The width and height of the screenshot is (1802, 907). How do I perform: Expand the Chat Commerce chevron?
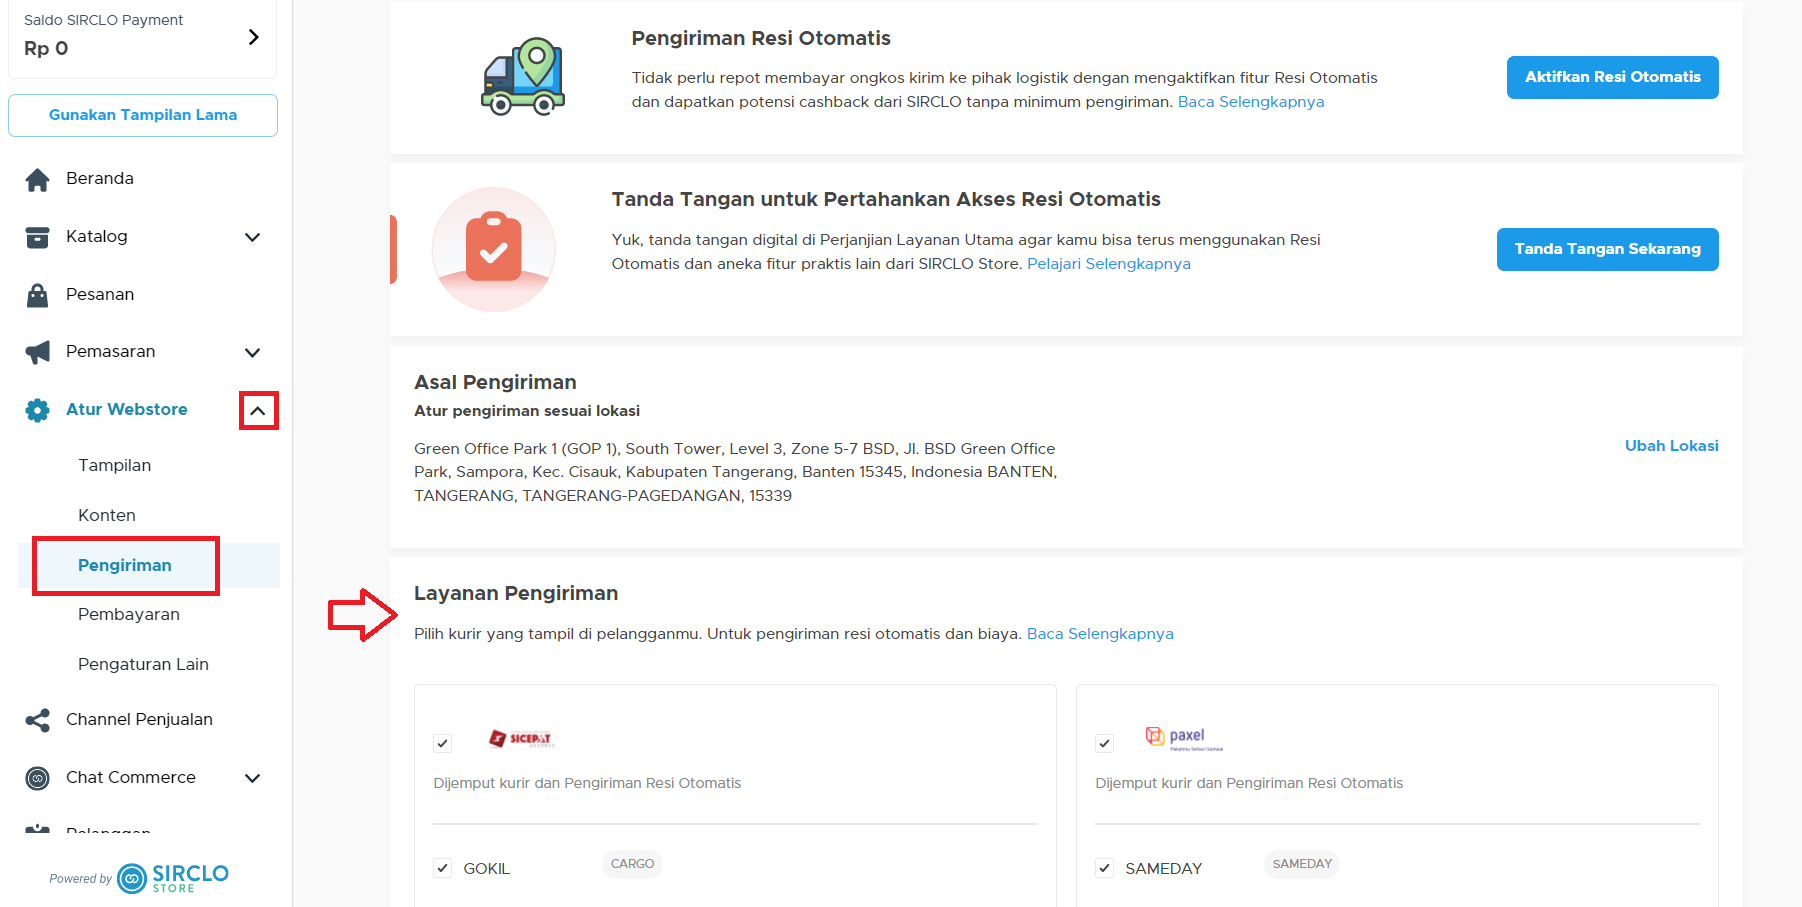[253, 778]
